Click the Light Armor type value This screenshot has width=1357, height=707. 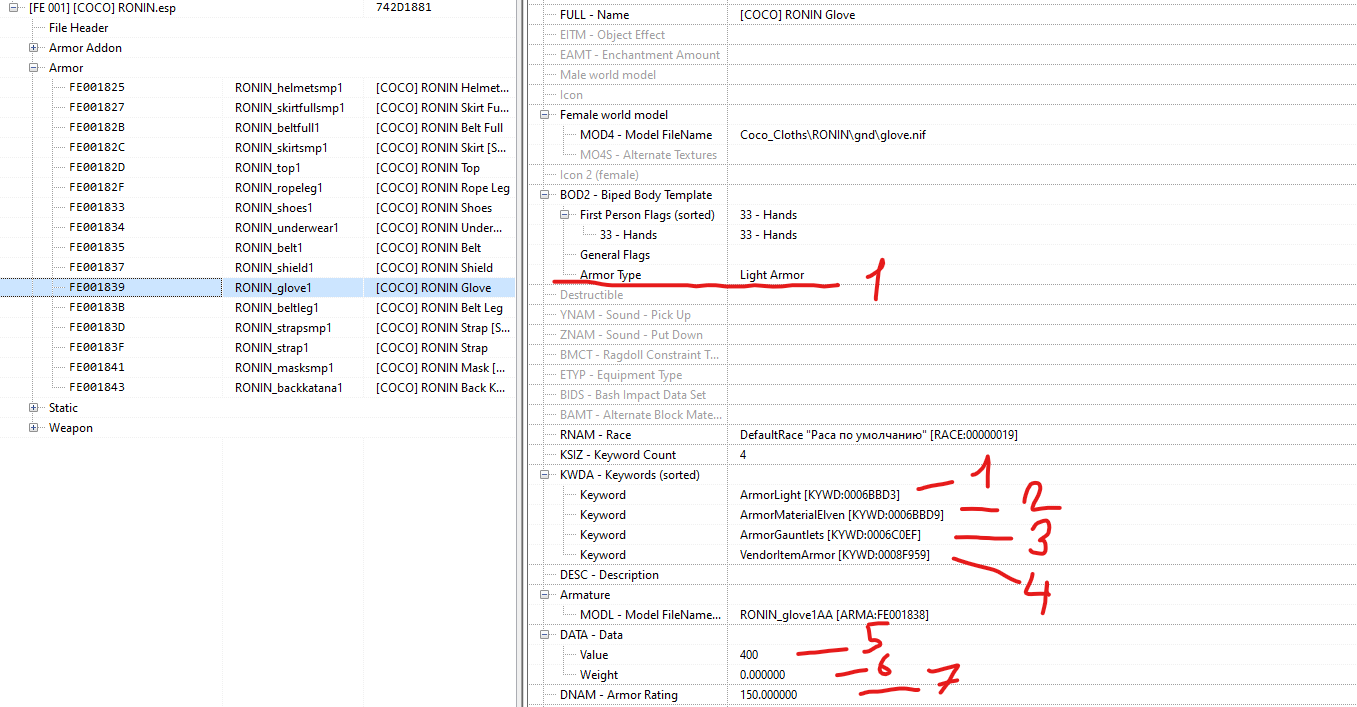(x=772, y=275)
